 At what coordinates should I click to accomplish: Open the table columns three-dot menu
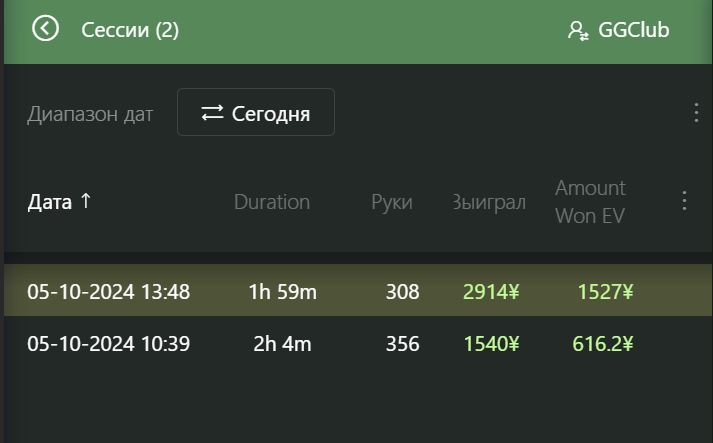coord(684,201)
